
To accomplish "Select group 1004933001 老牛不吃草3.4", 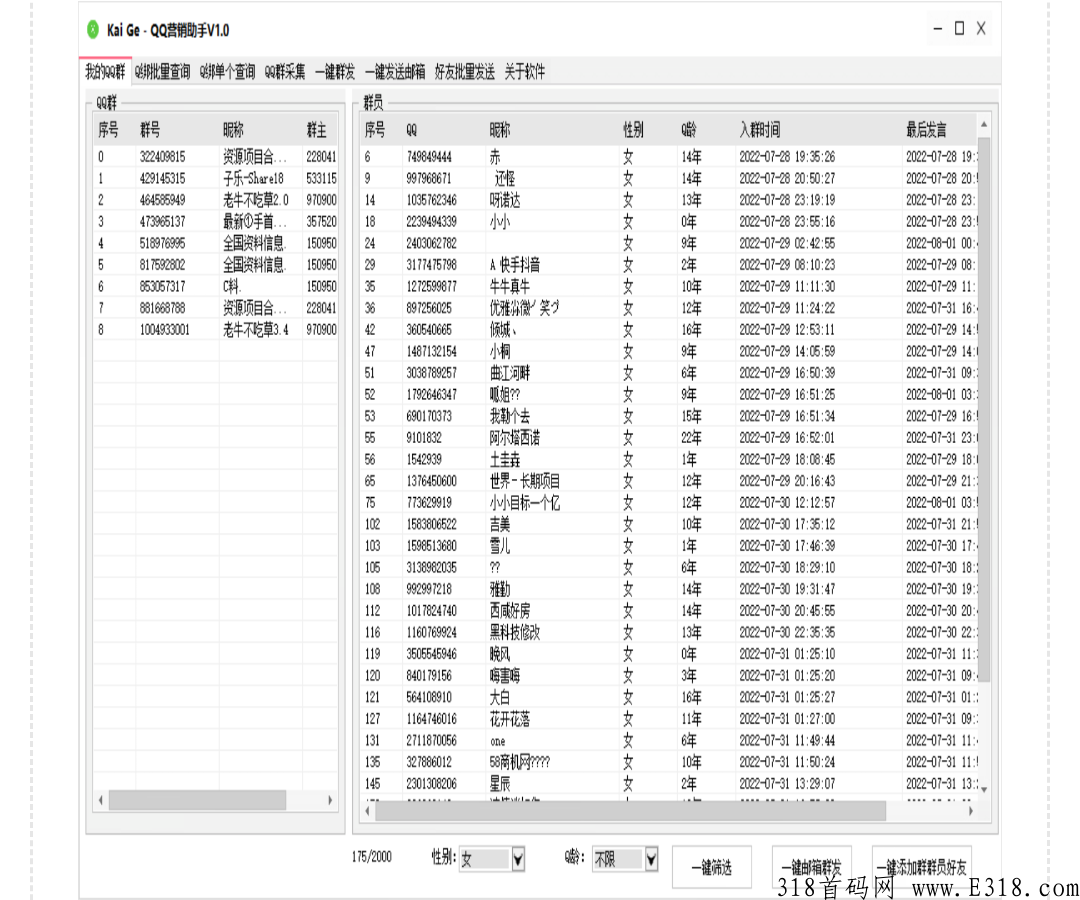I will point(216,330).
